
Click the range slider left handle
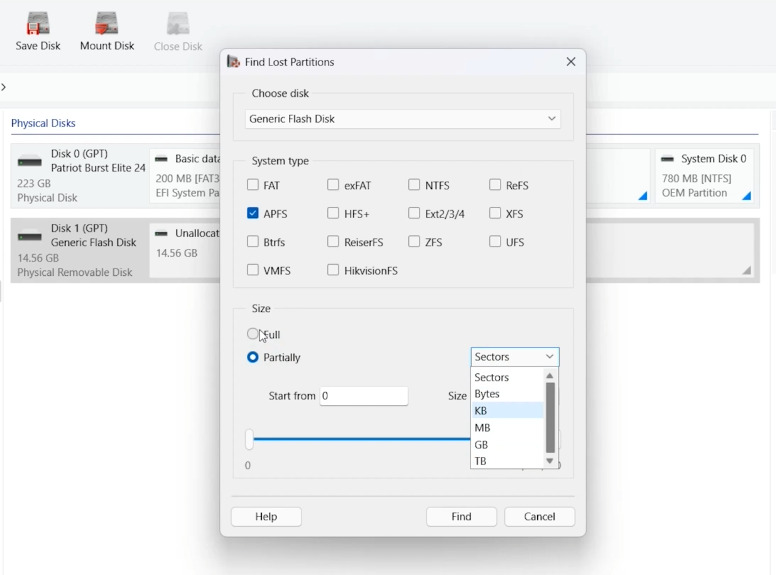coord(249,439)
